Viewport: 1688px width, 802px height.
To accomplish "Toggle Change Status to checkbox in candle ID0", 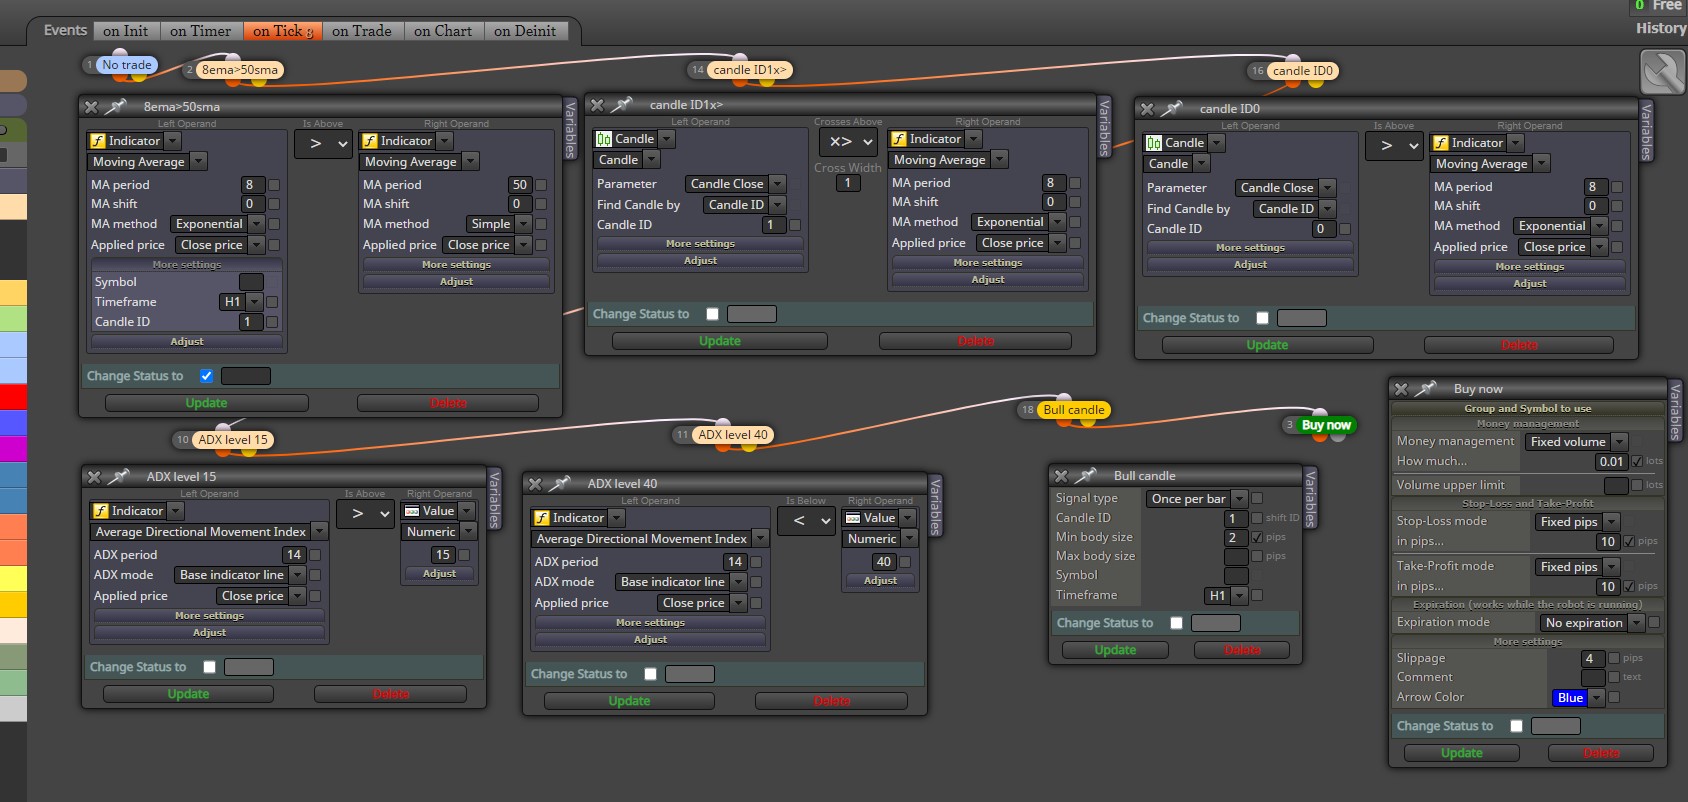I will tap(1262, 318).
